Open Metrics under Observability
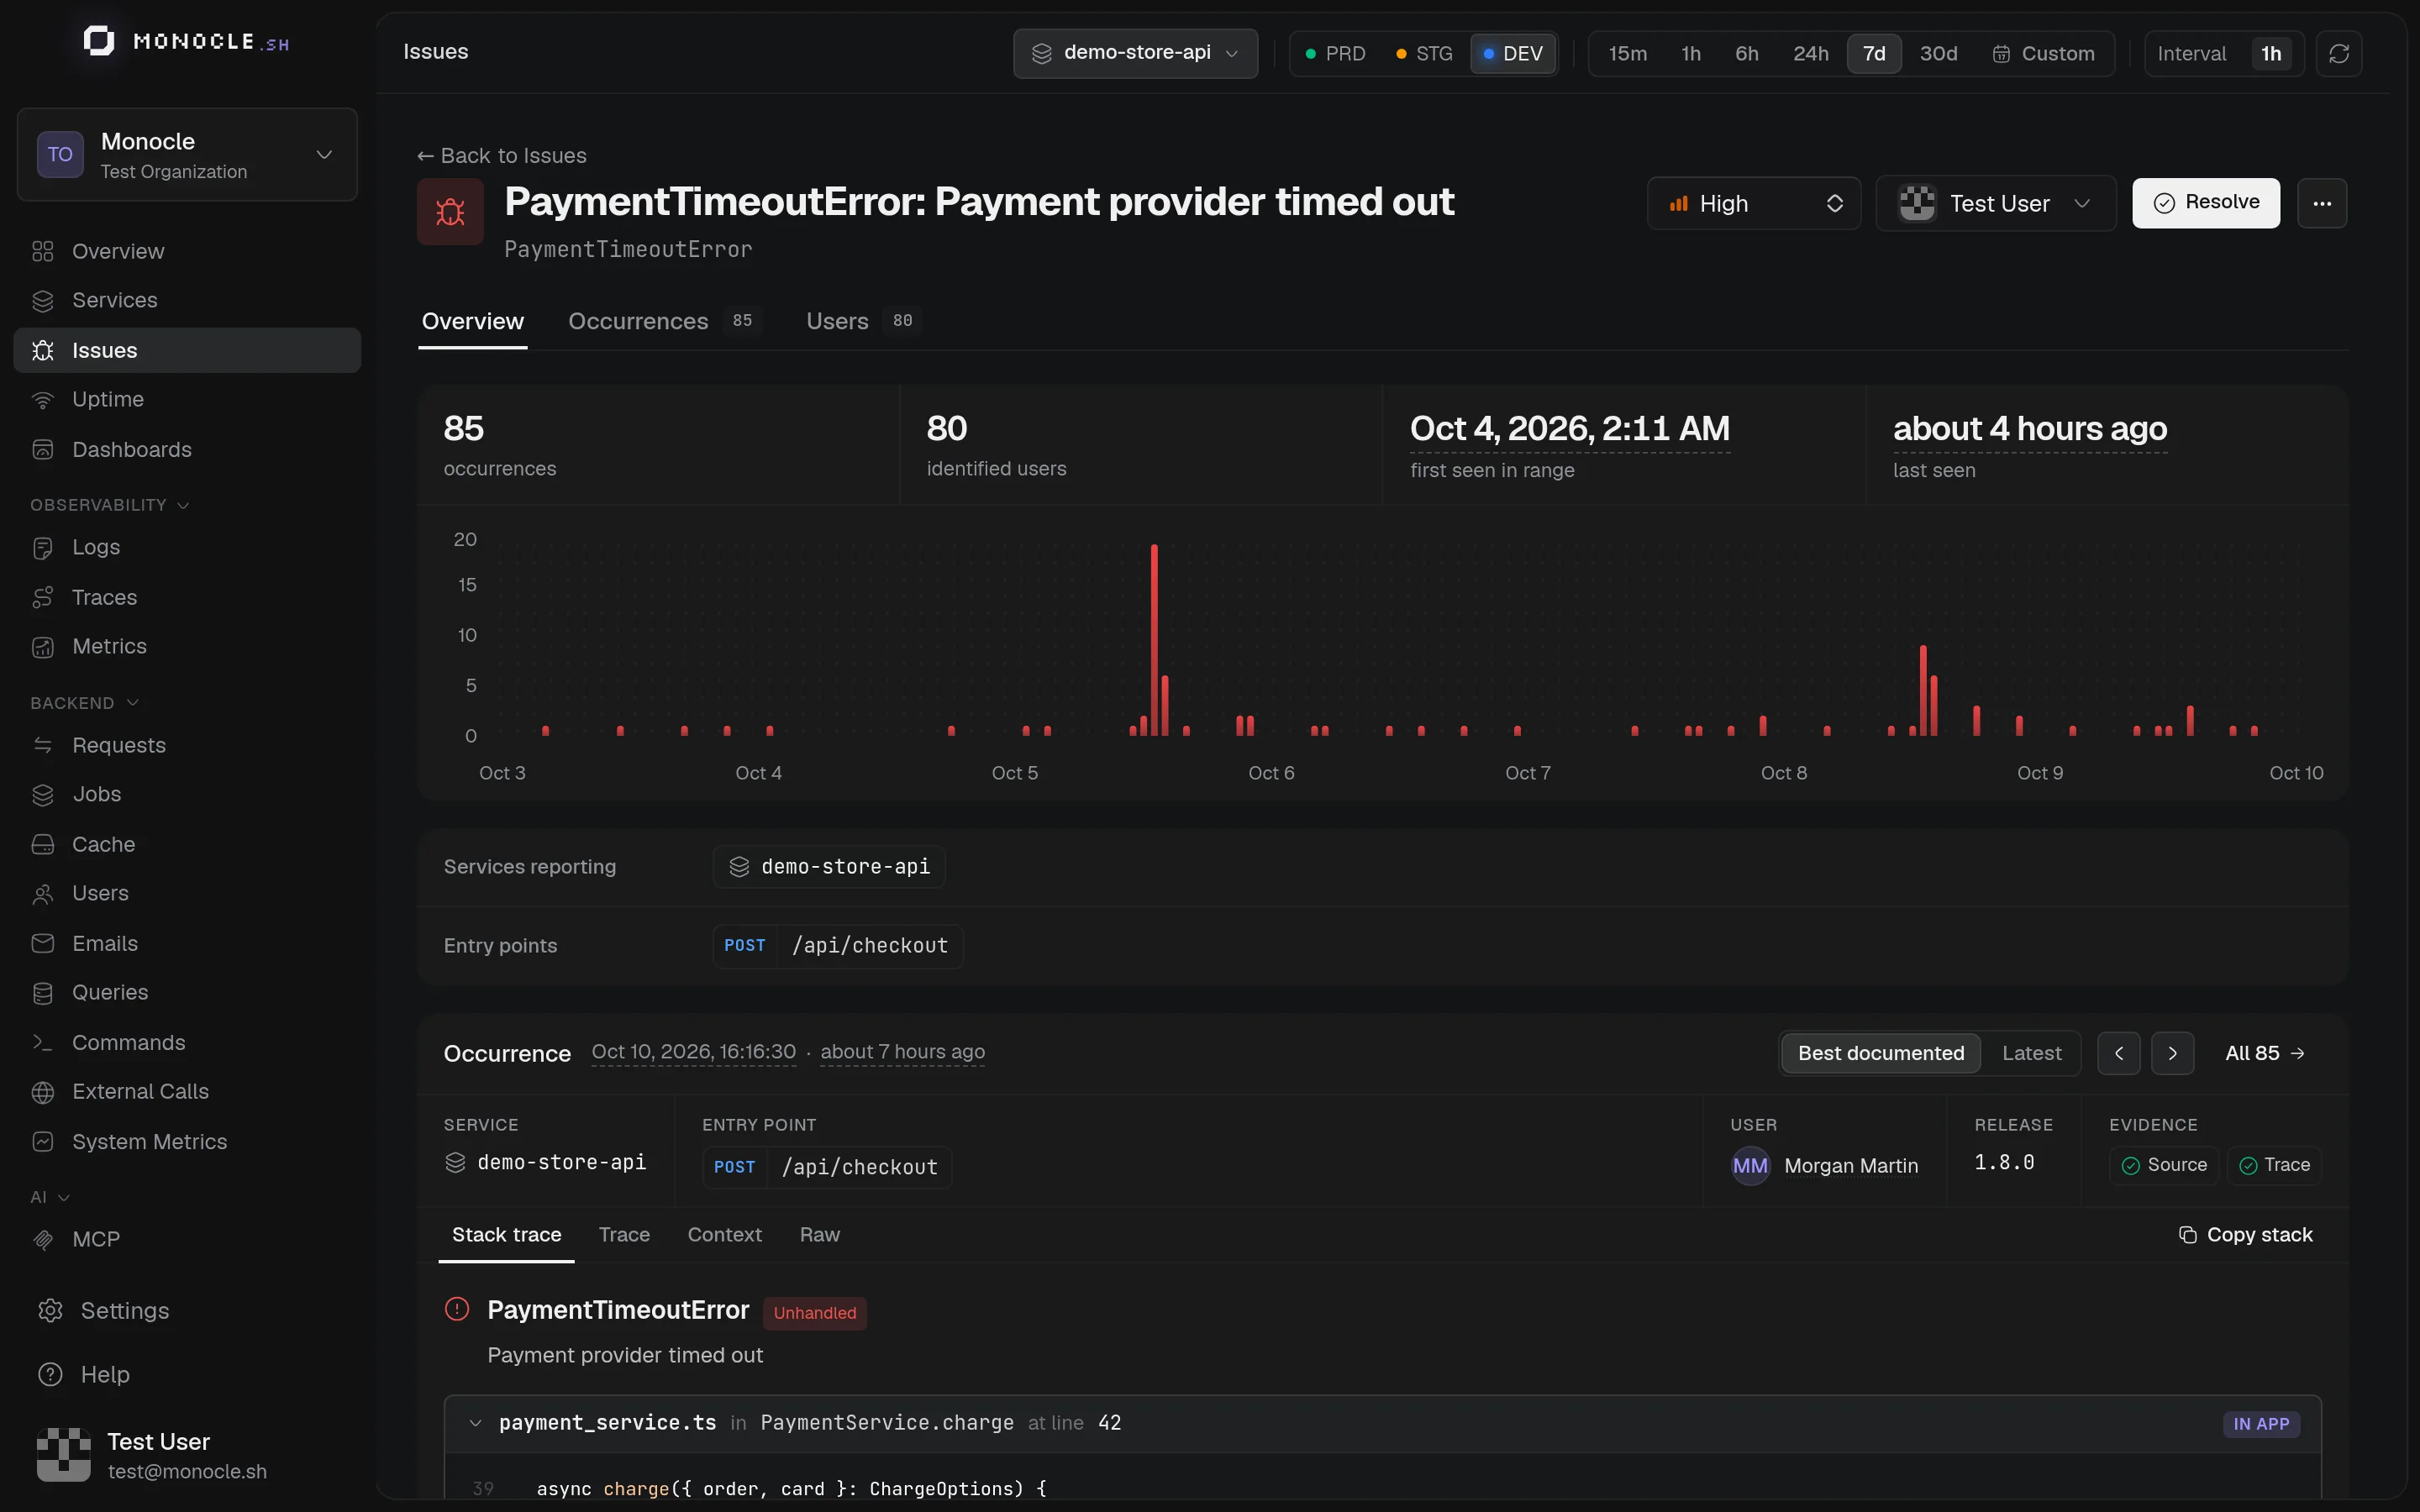The height and width of the screenshot is (1512, 2420). pyautogui.click(x=187, y=646)
